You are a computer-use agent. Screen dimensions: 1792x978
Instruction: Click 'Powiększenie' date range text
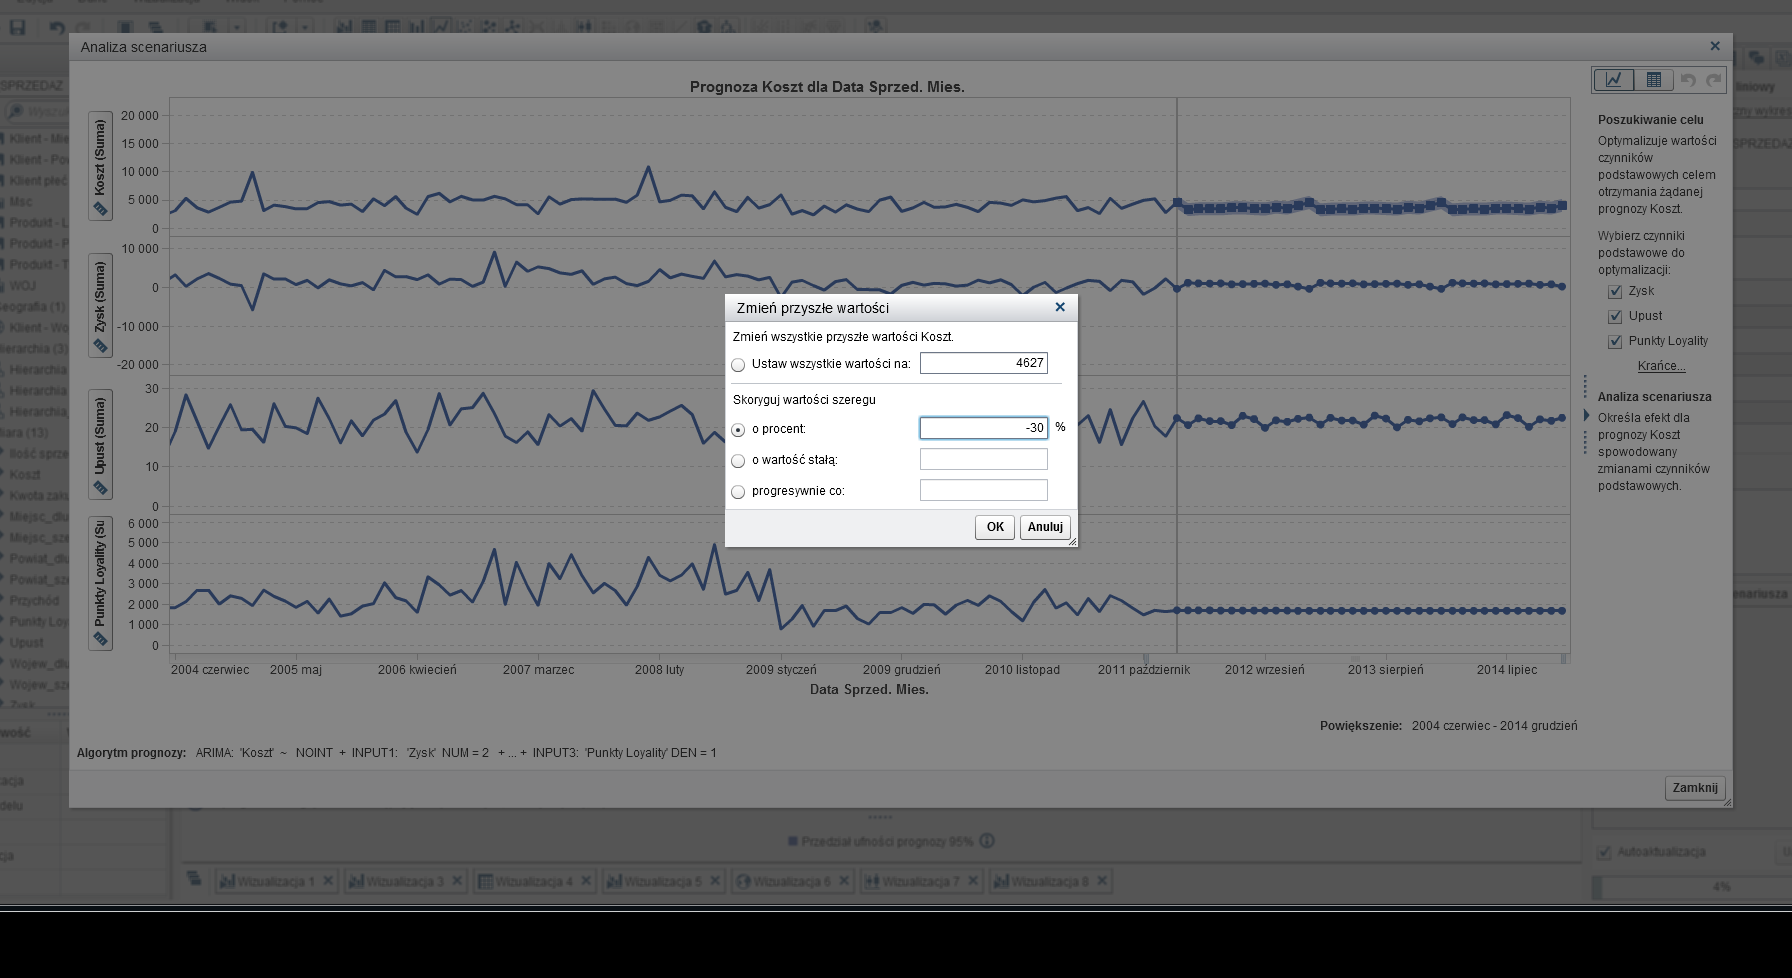[1494, 726]
